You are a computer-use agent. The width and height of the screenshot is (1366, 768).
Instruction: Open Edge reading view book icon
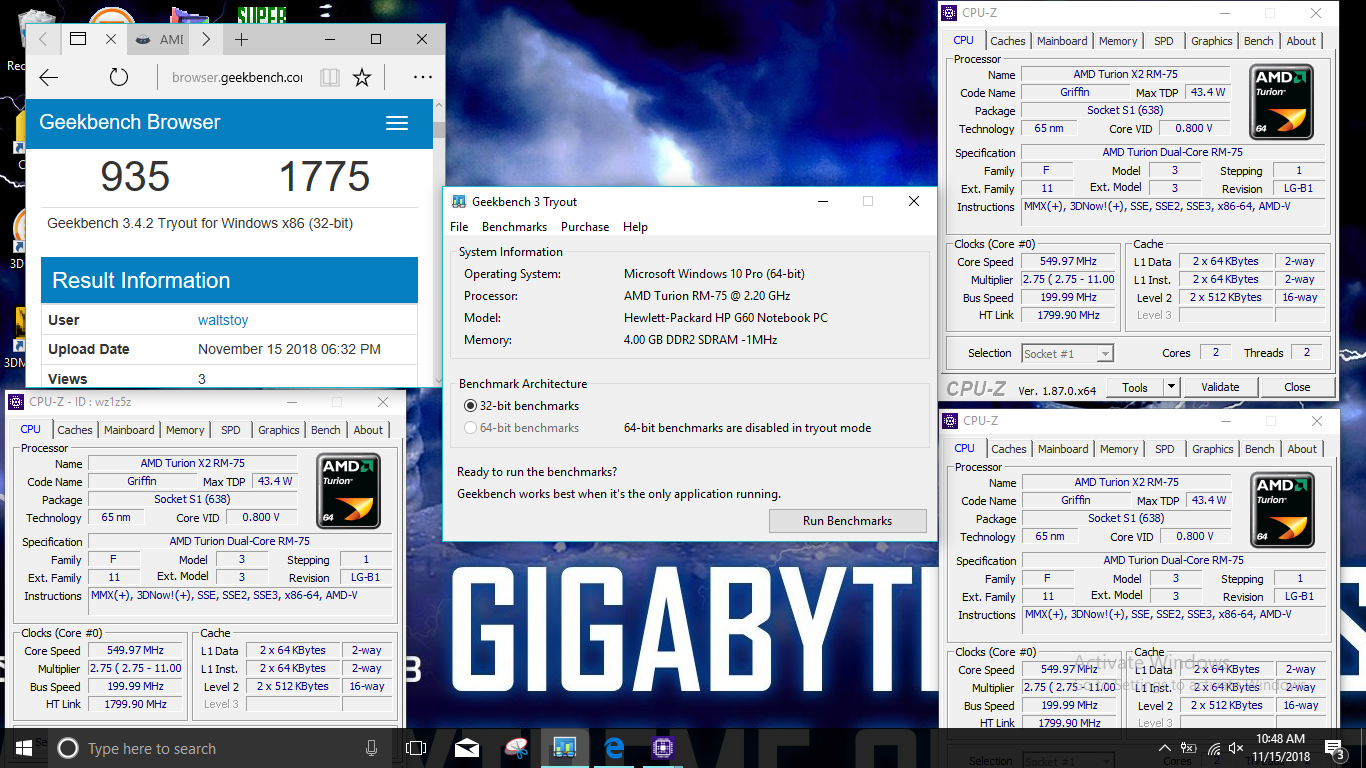pos(330,77)
